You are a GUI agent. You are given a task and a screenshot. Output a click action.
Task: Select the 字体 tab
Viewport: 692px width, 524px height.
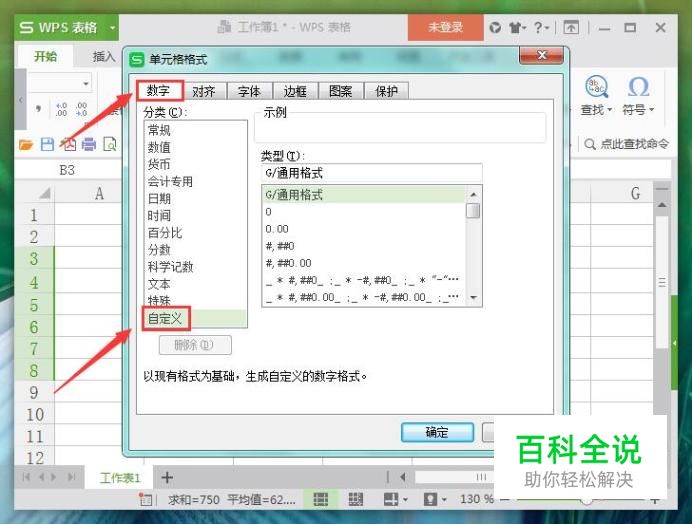click(249, 91)
